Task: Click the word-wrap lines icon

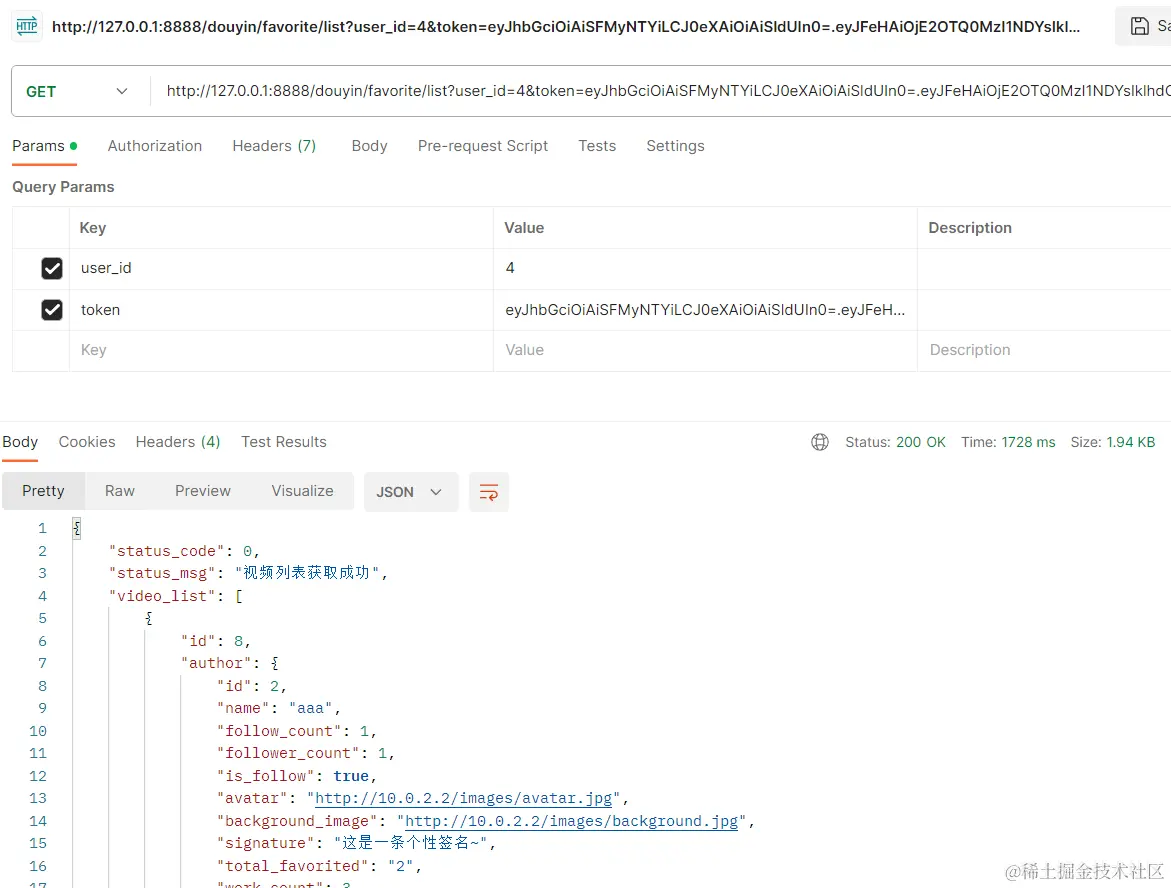Action: 488,492
